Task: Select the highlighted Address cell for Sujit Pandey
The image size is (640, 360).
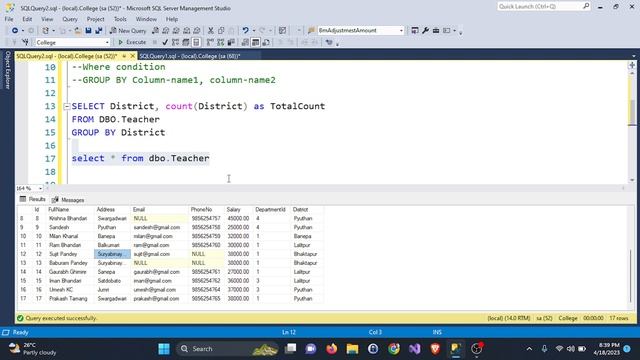Action: click(113, 254)
